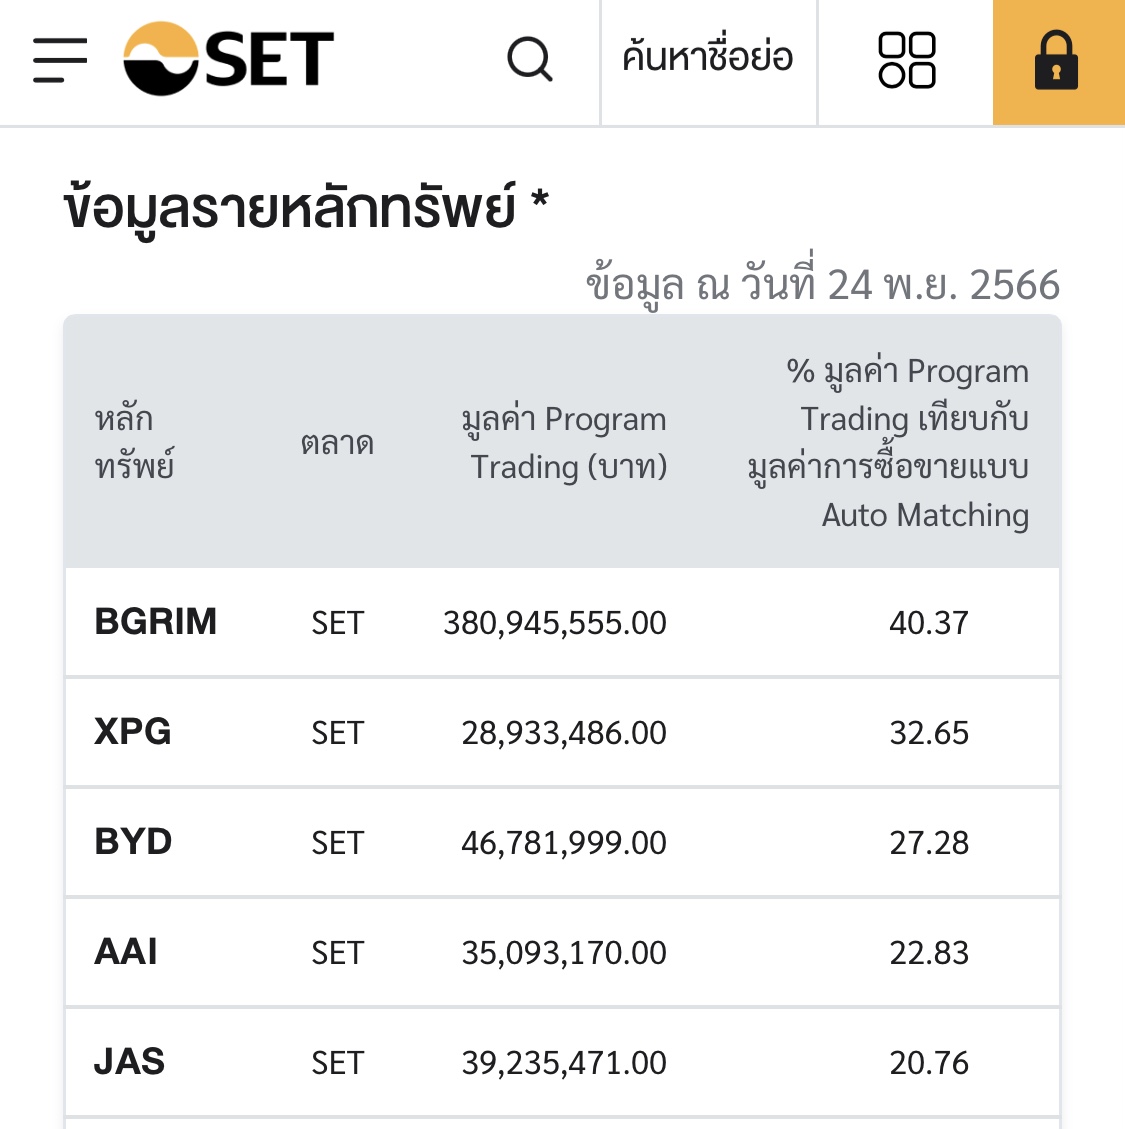Click SET market cell in XPG row
This screenshot has width=1125, height=1129.
click(x=337, y=733)
